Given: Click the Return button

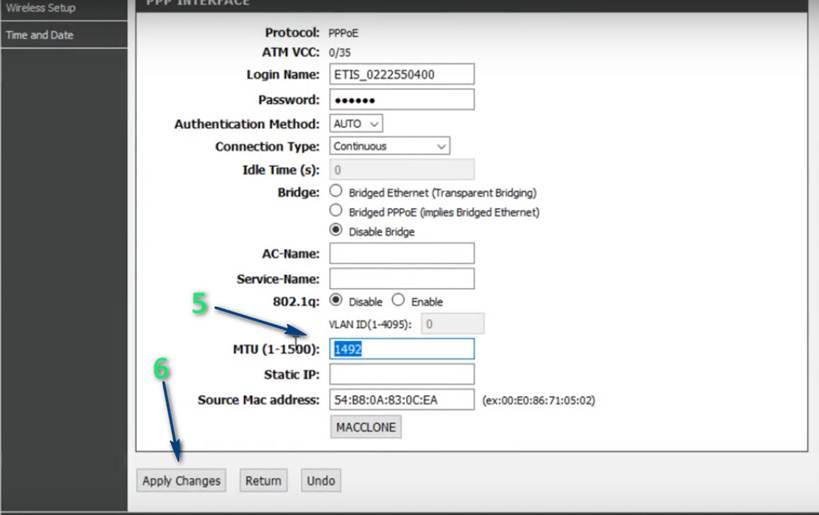Looking at the screenshot, I should coord(263,481).
